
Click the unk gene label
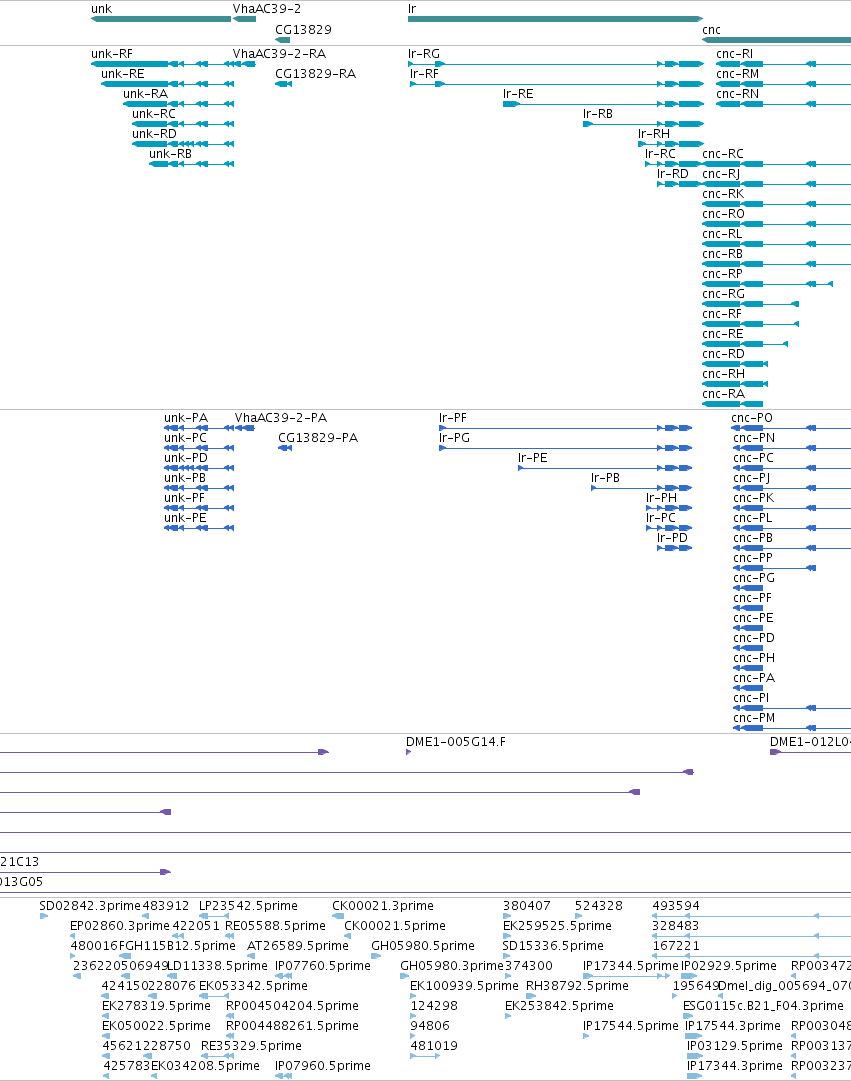pos(101,9)
